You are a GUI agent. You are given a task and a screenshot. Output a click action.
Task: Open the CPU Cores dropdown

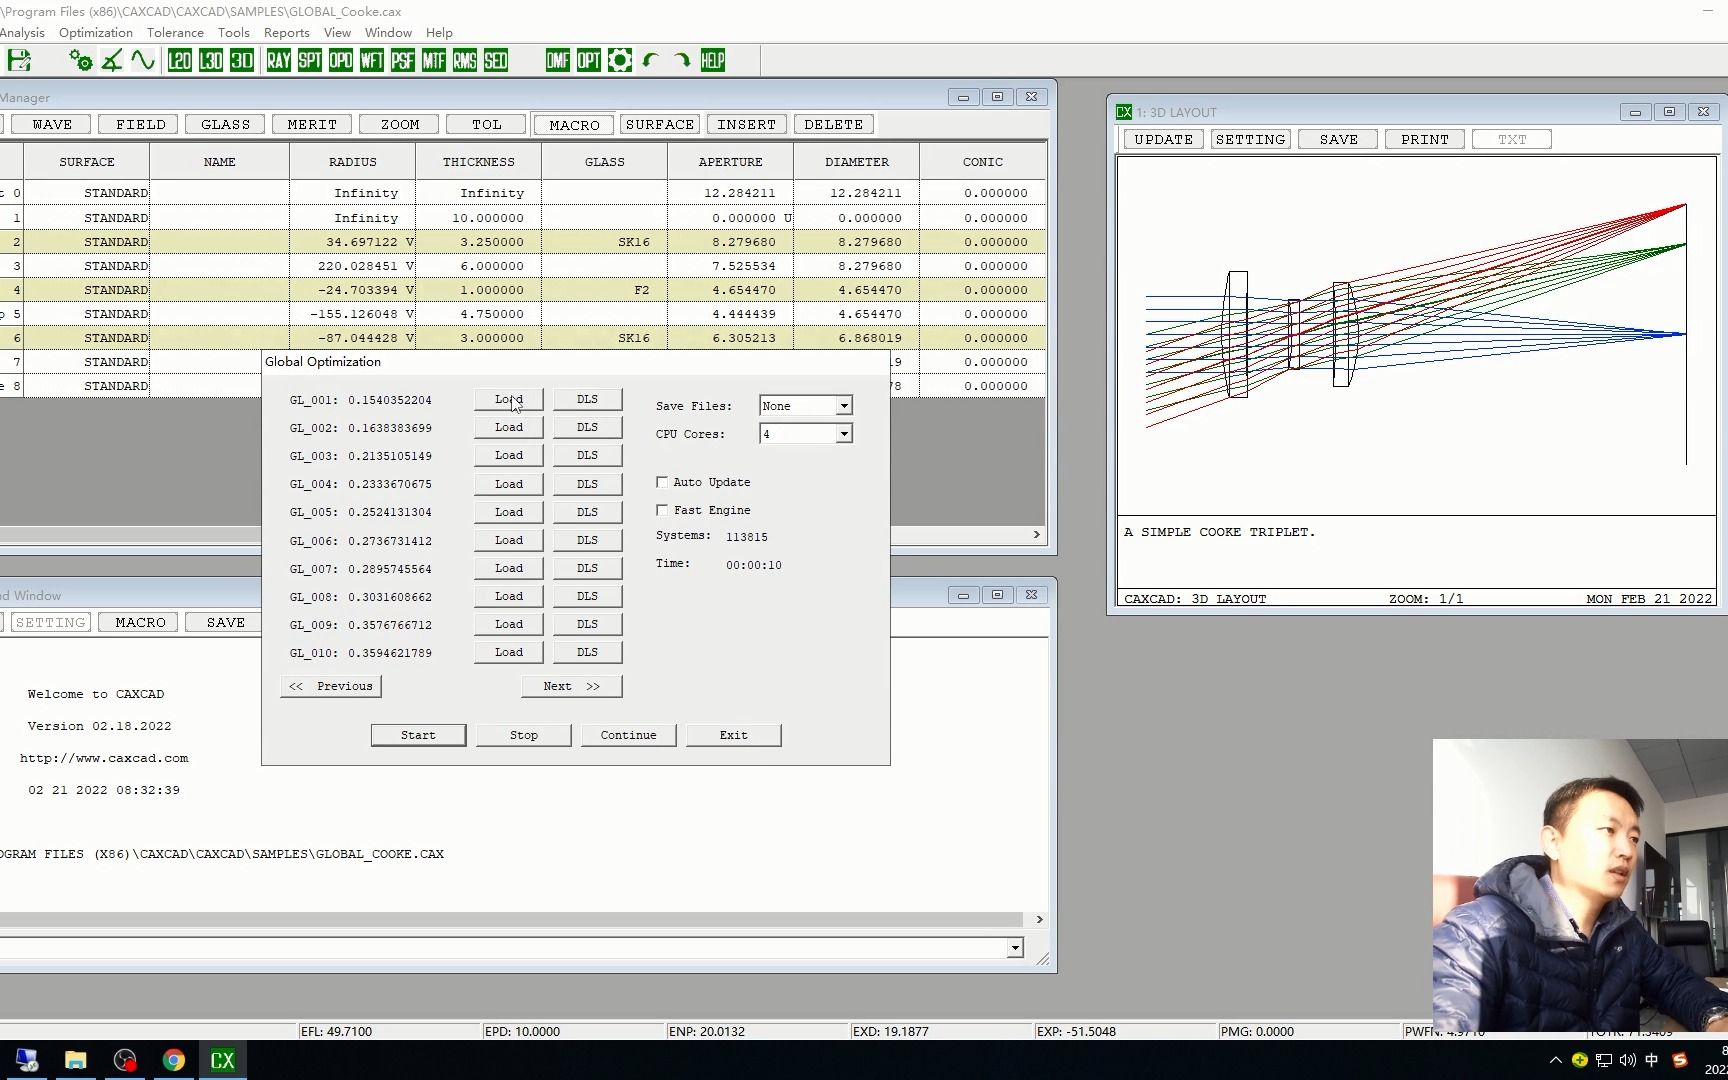[844, 434]
